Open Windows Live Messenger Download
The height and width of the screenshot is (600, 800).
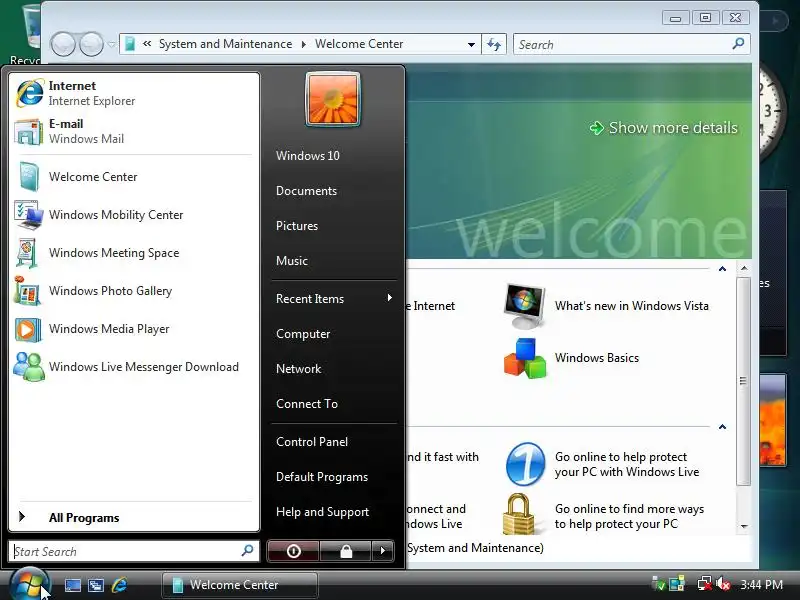tap(134, 367)
